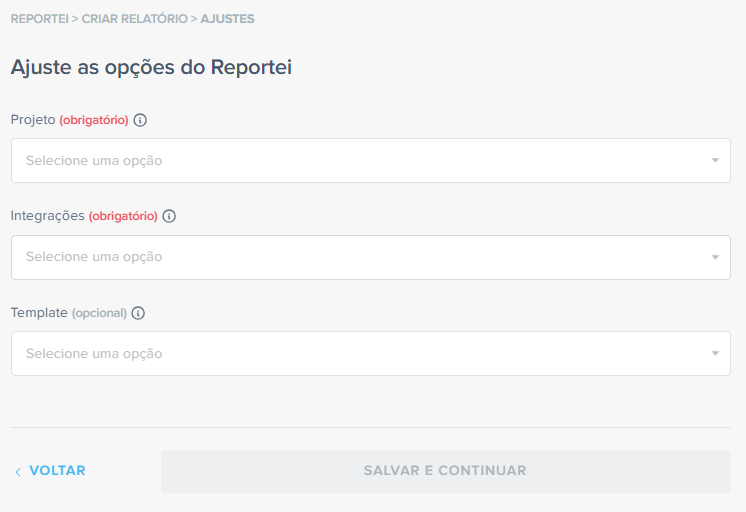Go to REPORTEI in the breadcrumb
The width and height of the screenshot is (746, 512).
pyautogui.click(x=39, y=19)
